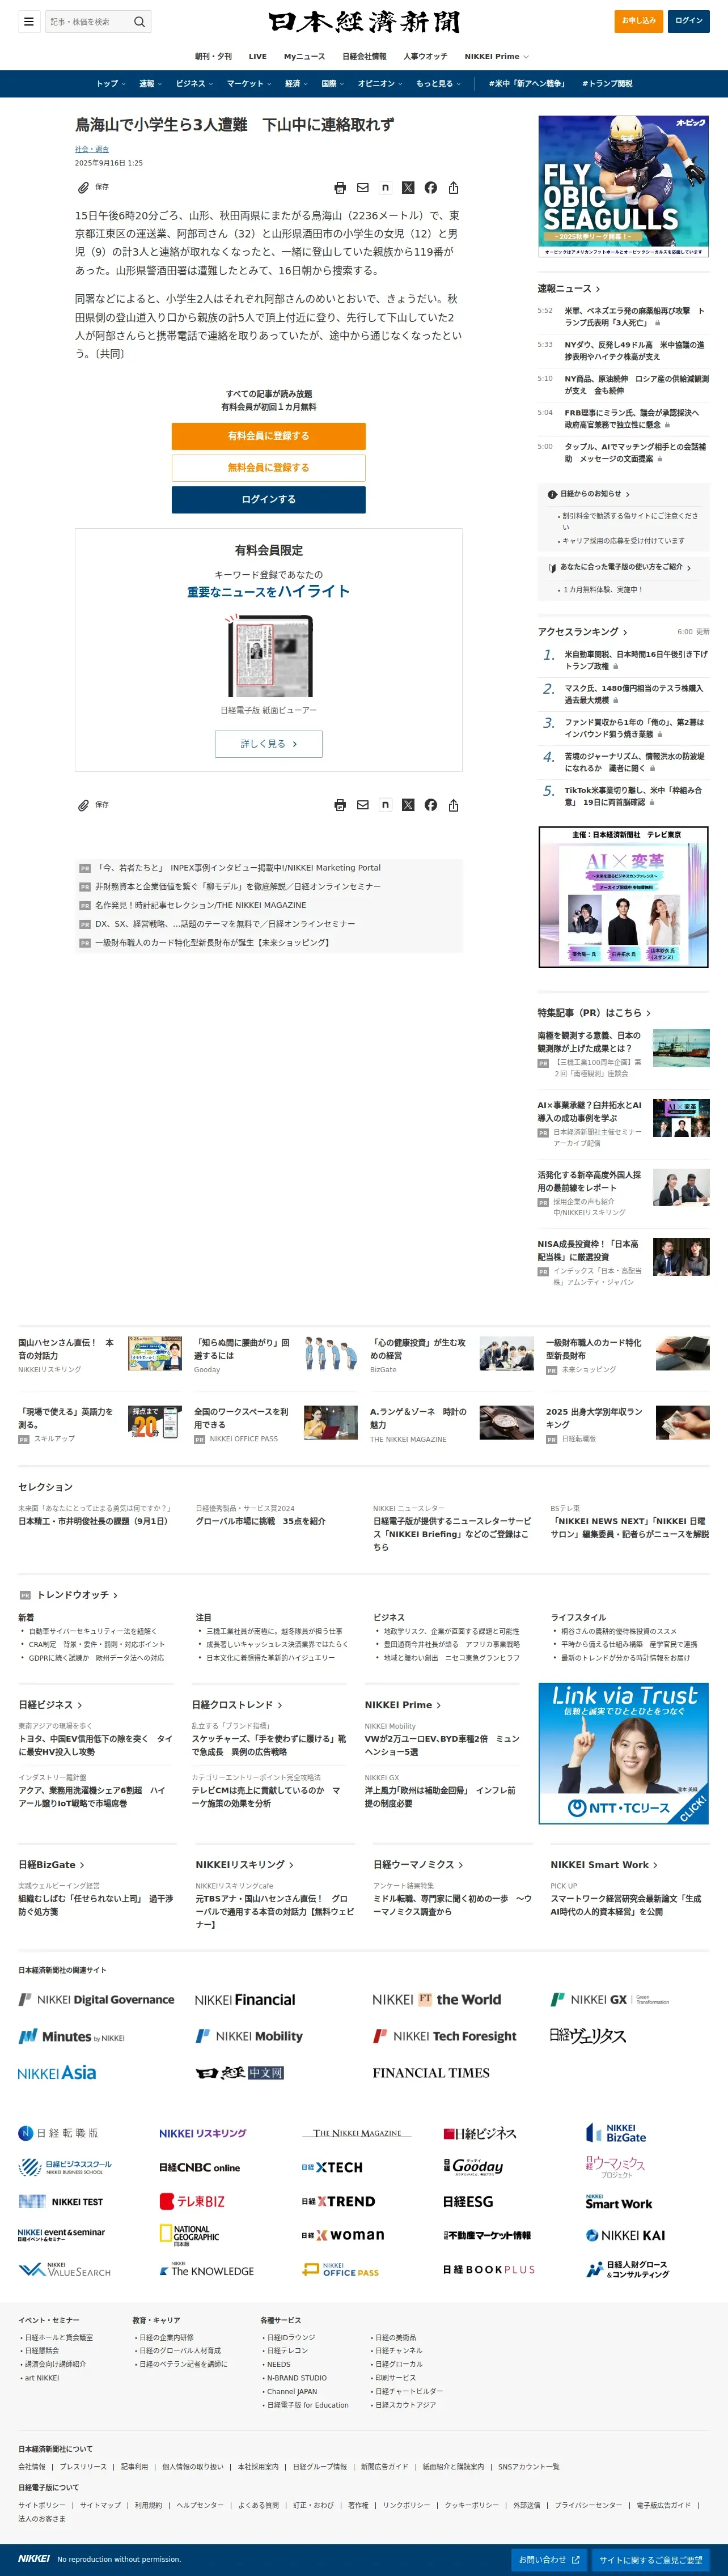Click the ログインする button
The width and height of the screenshot is (728, 2576).
tap(268, 500)
